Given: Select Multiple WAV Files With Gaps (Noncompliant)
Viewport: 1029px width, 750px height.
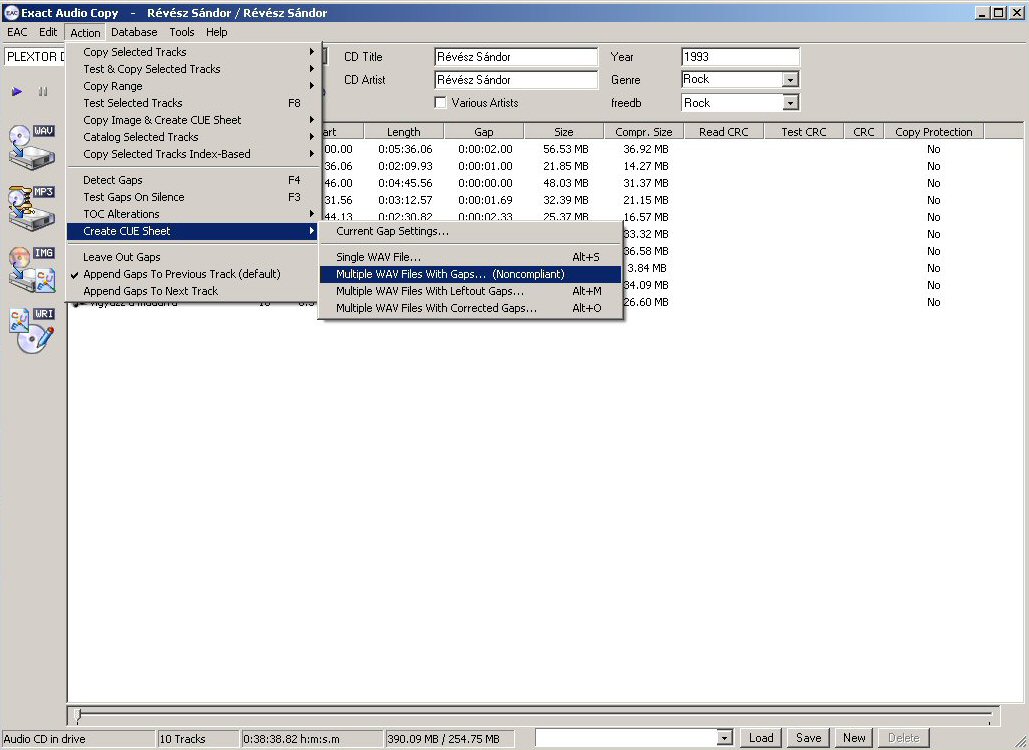Looking at the screenshot, I should (x=450, y=274).
